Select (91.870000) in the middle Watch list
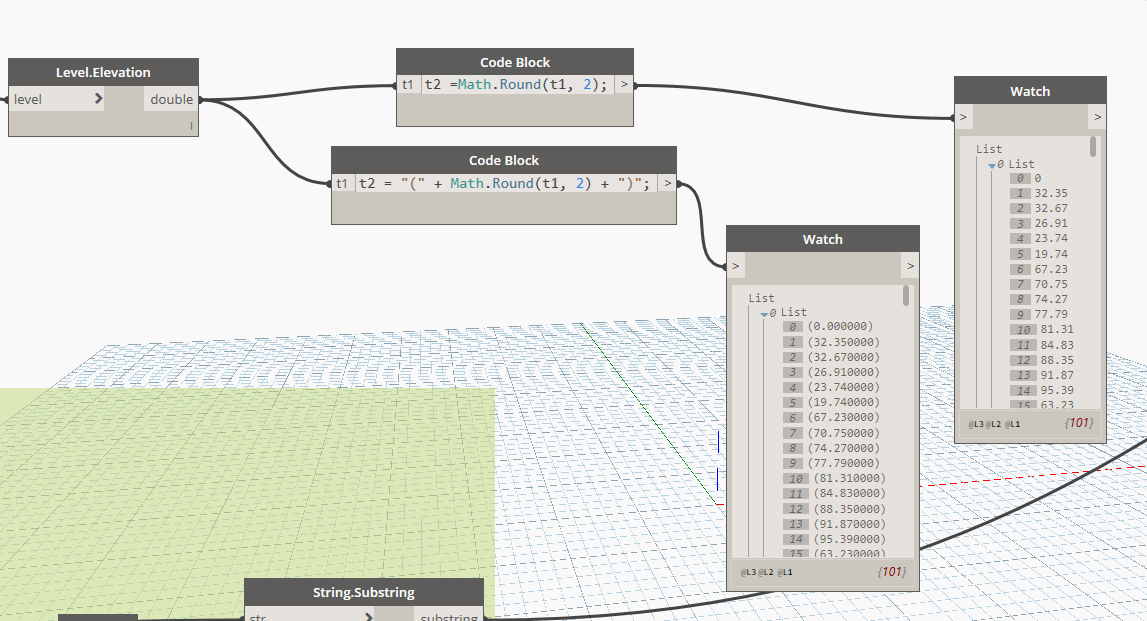1147x621 pixels. [849, 524]
